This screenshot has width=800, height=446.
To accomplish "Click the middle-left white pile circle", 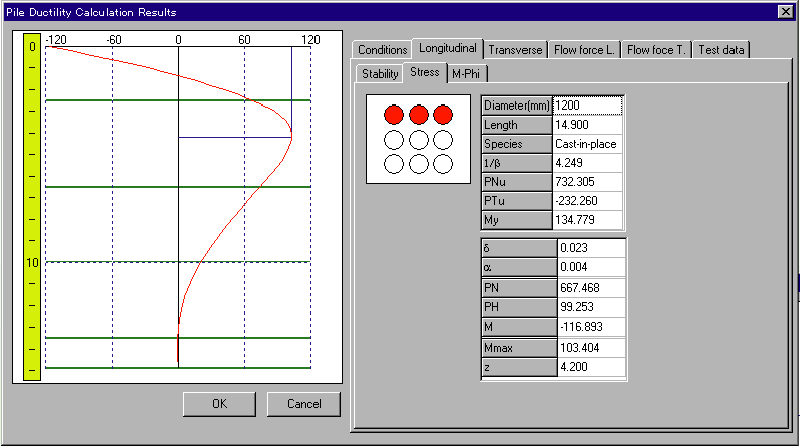I will 394,139.
